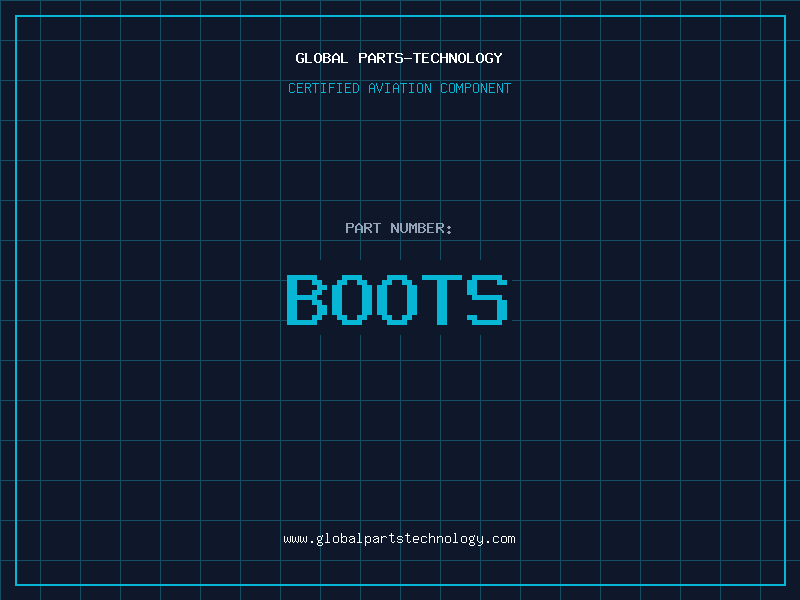Click the .com ending of the URL

pyautogui.click(x=500, y=539)
